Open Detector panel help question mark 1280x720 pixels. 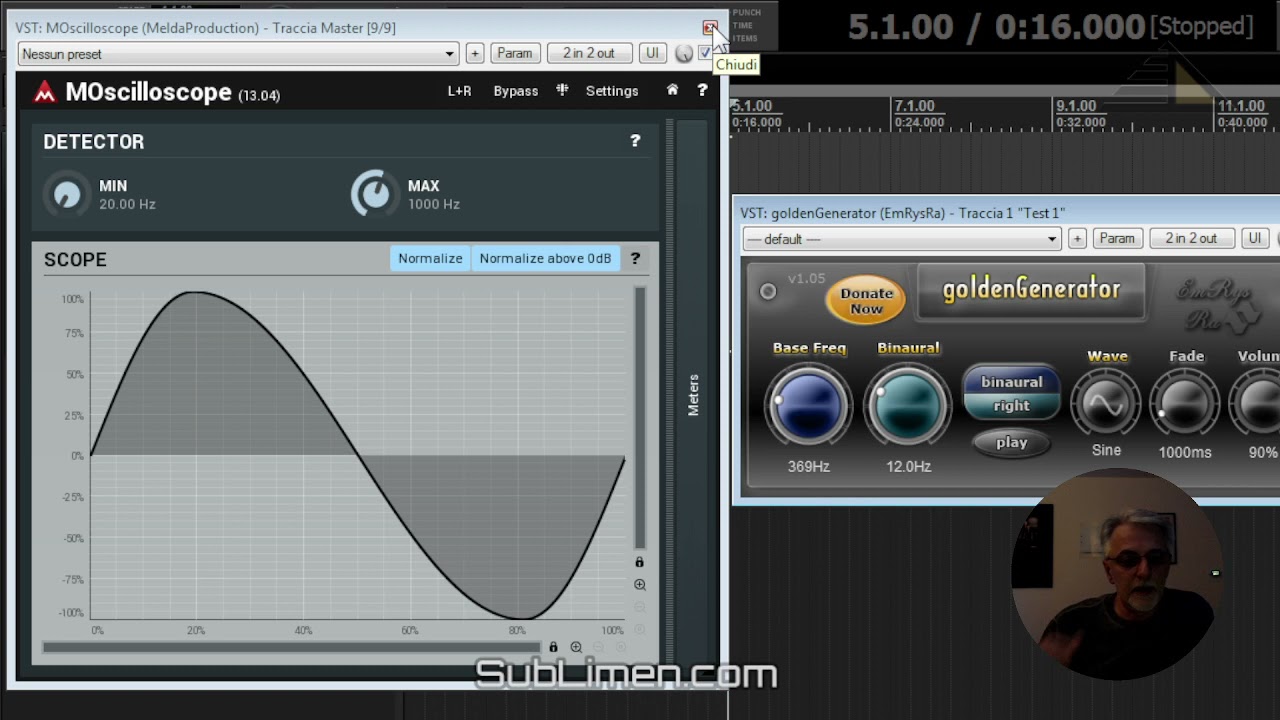tap(635, 141)
